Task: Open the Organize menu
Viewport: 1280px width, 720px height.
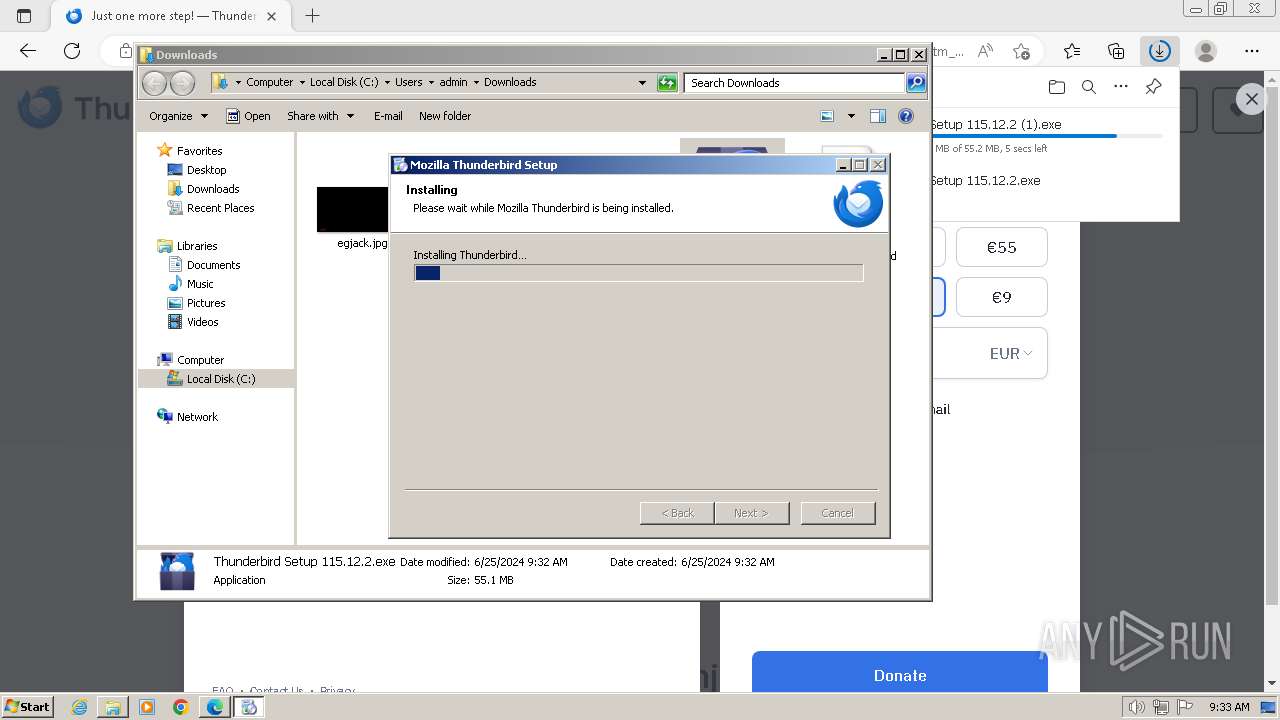Action: pos(178,116)
